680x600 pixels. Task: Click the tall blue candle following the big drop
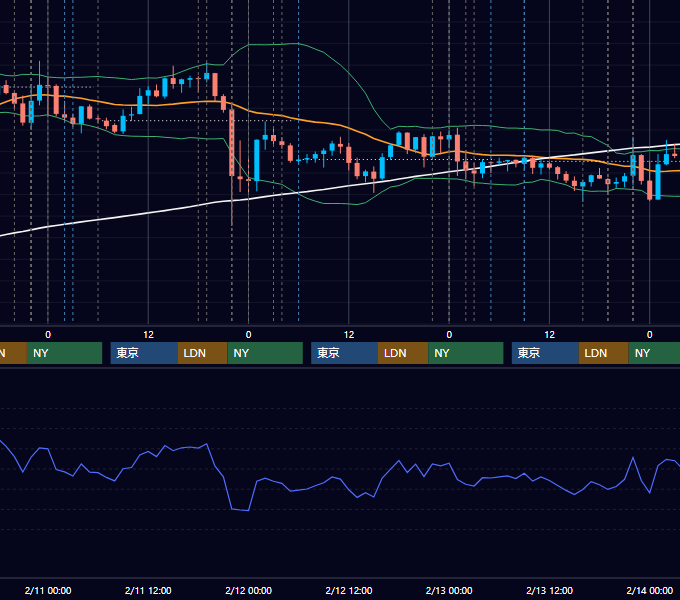click(257, 160)
